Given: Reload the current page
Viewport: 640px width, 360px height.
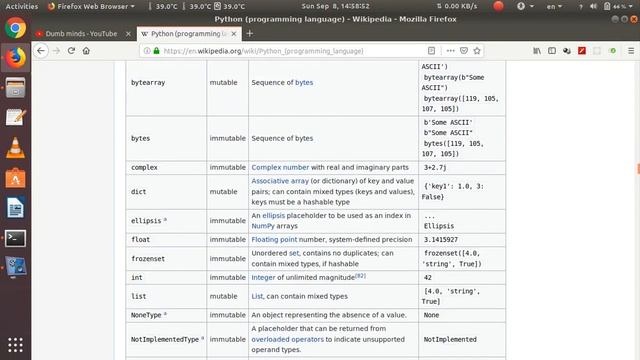Looking at the screenshot, I should pyautogui.click(x=71, y=51).
